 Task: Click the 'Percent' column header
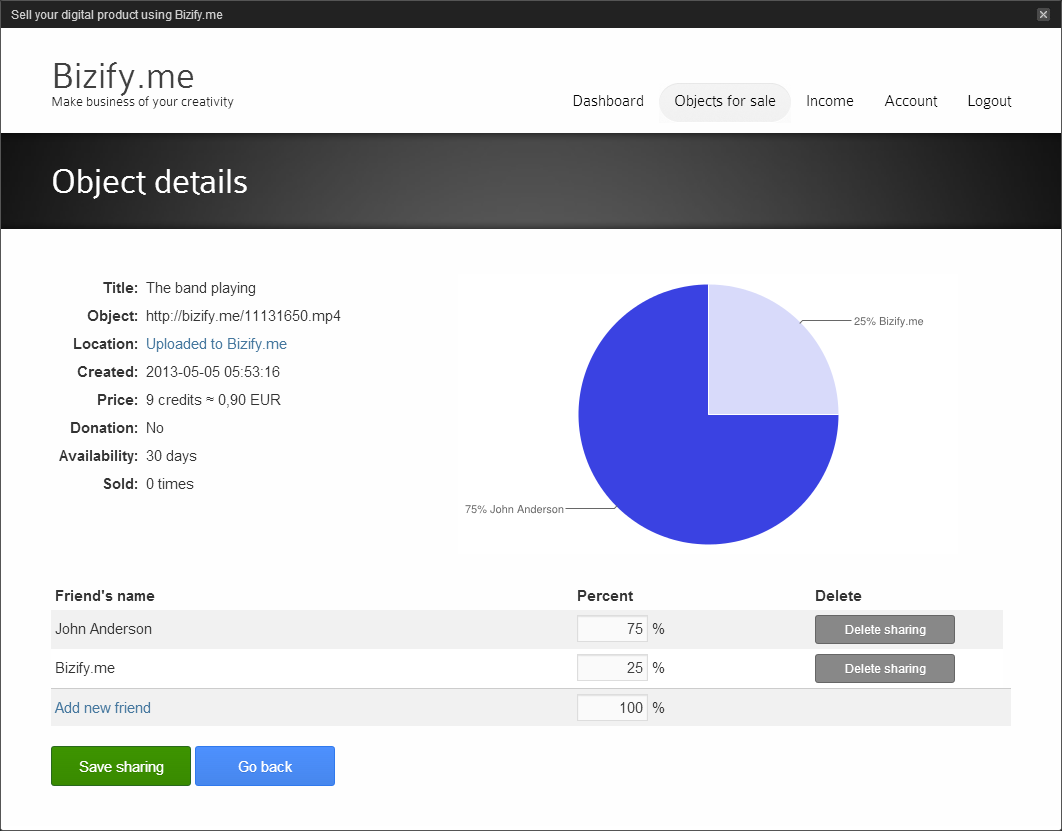[x=605, y=596]
